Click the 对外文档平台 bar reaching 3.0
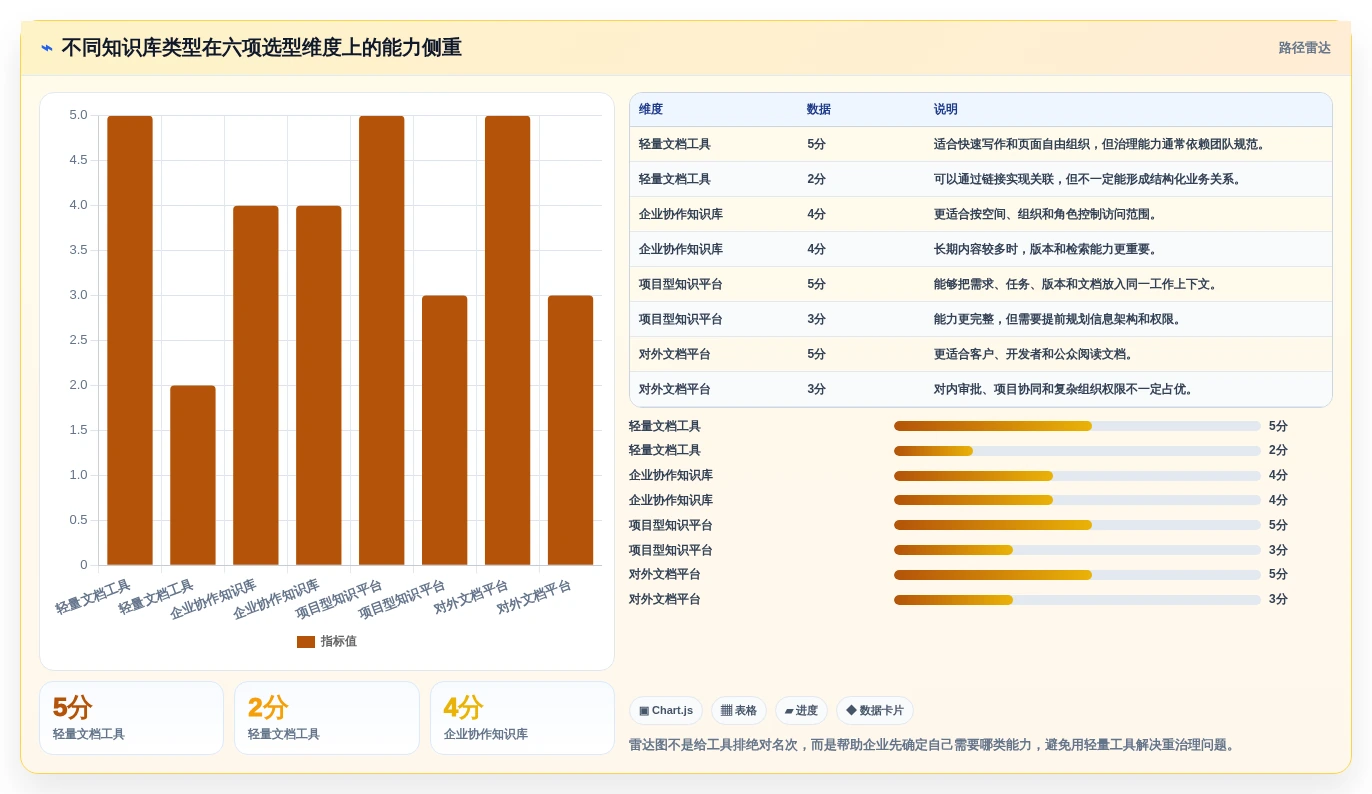 571,430
